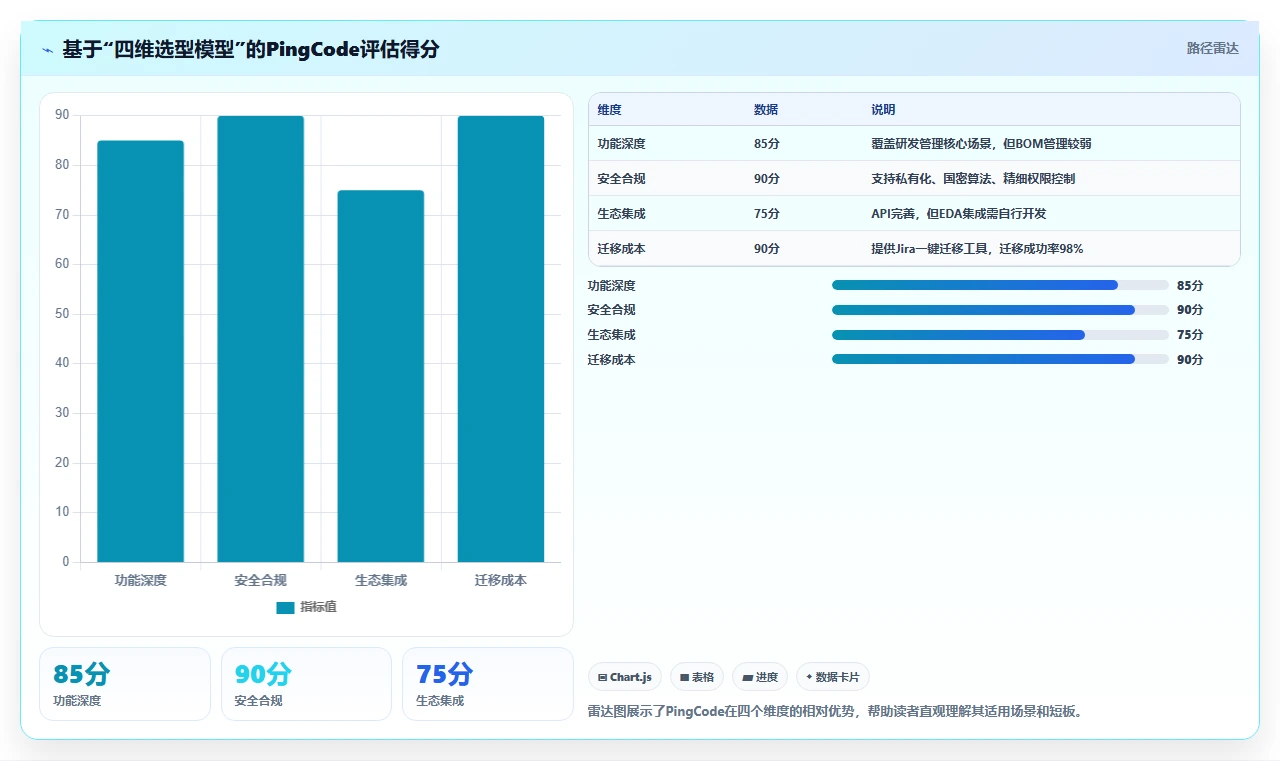Viewport: 1280px width, 761px height.
Task: Click the 路径雷达 label in header
Action: 1212,48
